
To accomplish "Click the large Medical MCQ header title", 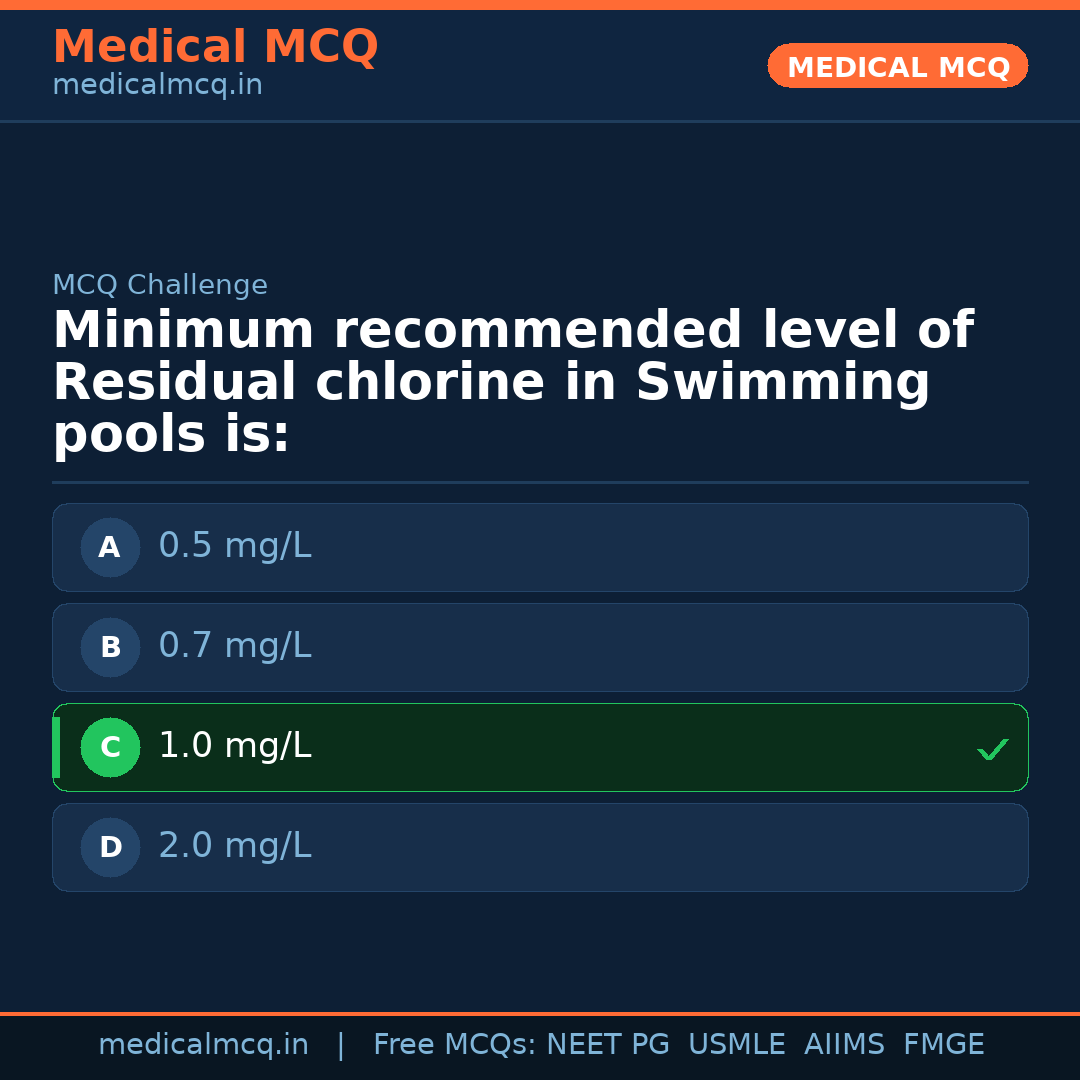I will 215,47.
